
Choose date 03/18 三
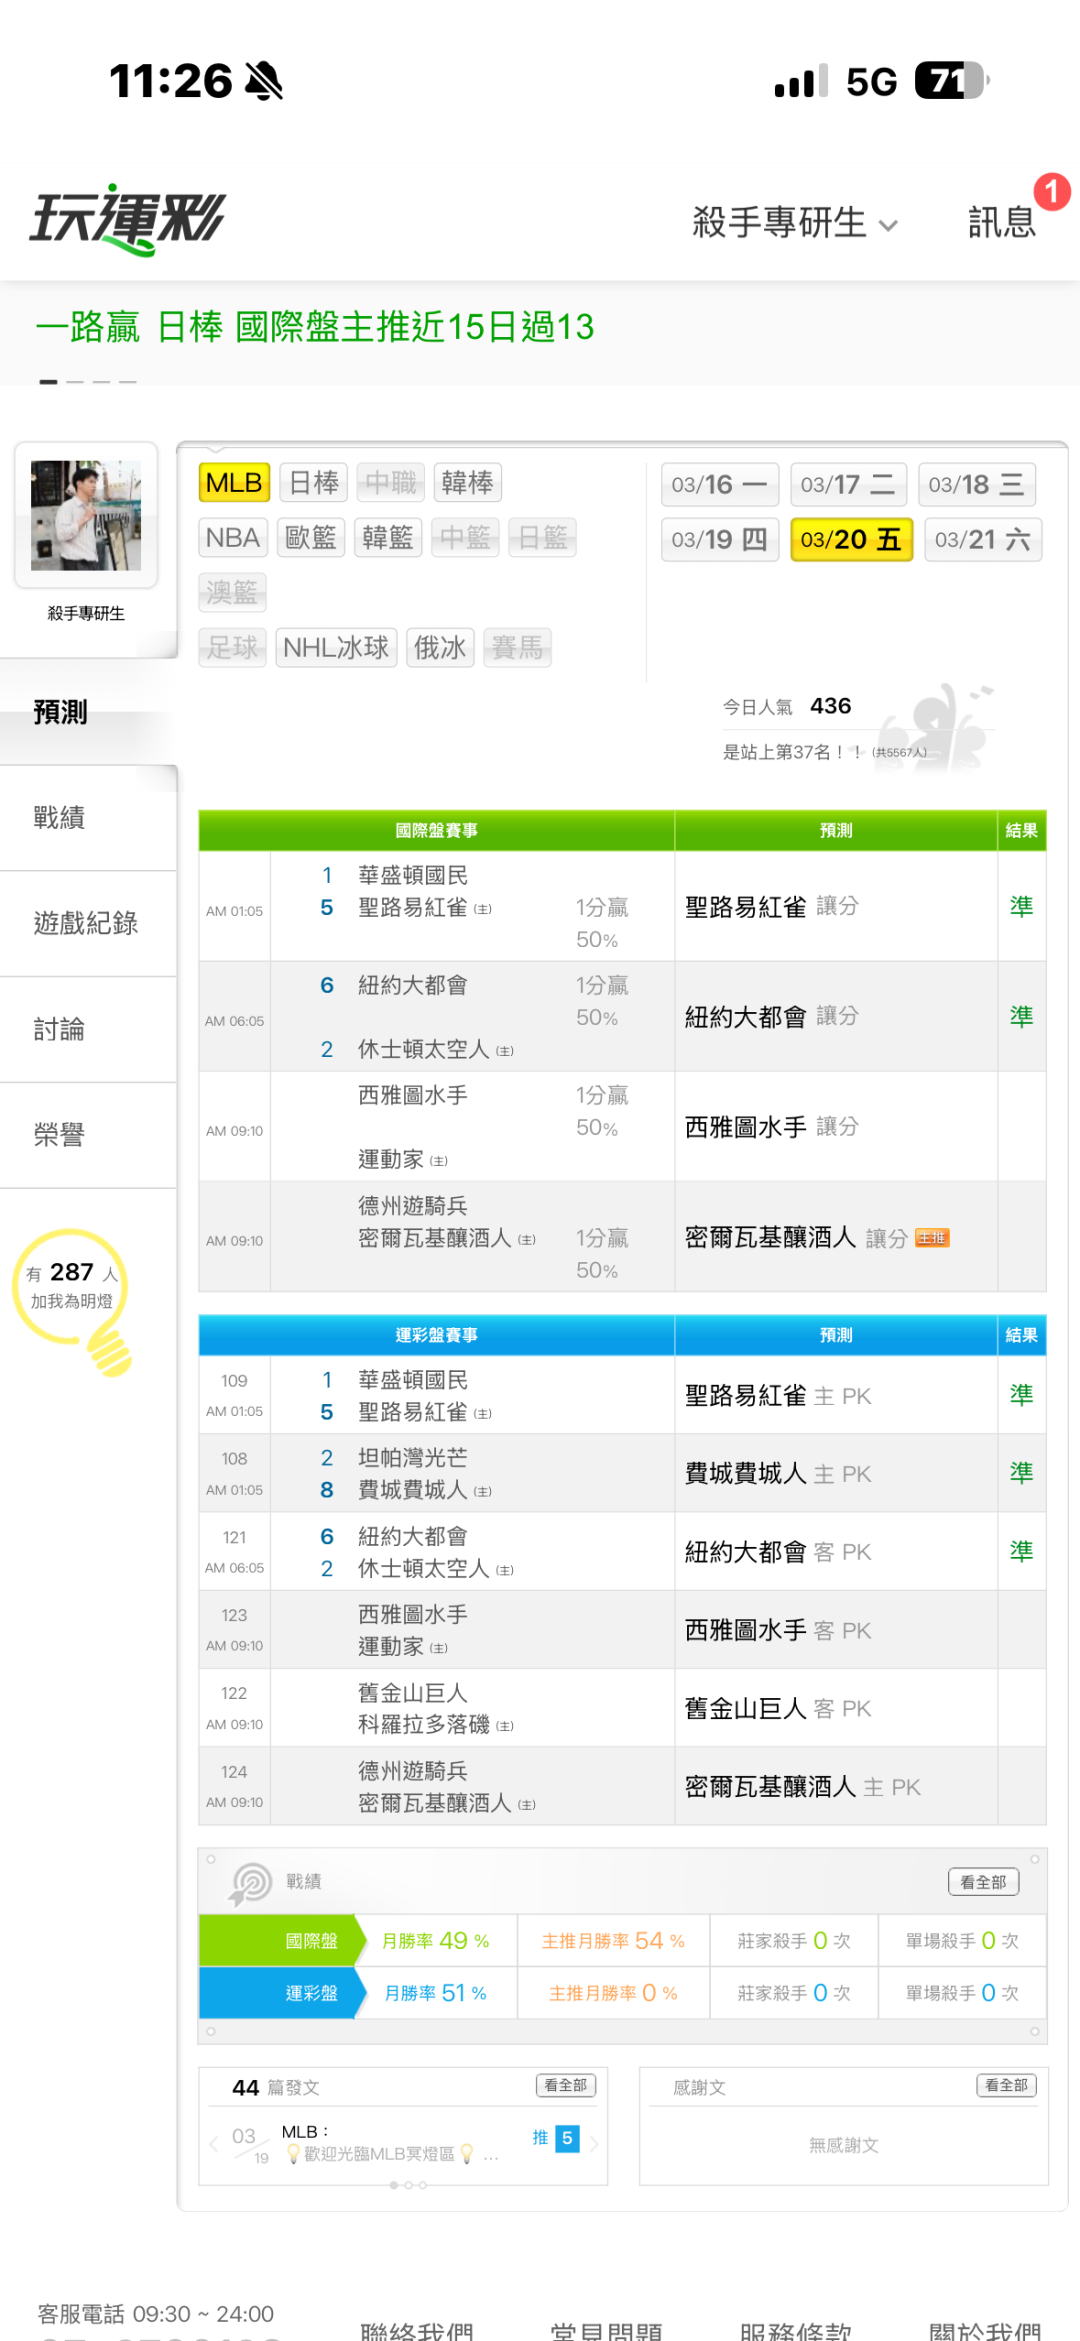977,485
